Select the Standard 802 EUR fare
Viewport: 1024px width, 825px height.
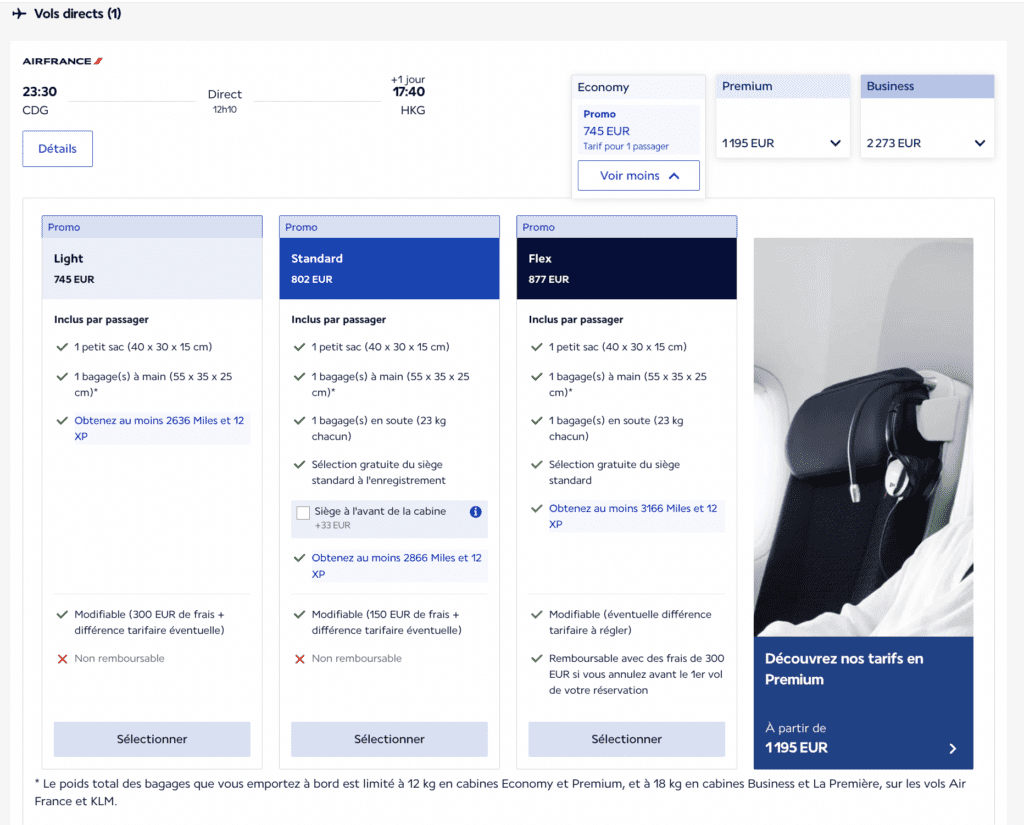pos(389,739)
